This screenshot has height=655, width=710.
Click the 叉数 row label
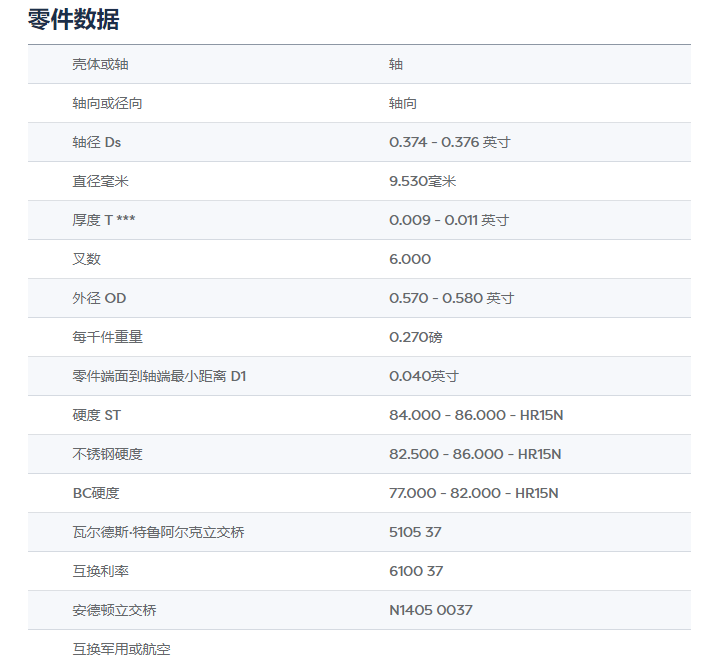(x=86, y=259)
